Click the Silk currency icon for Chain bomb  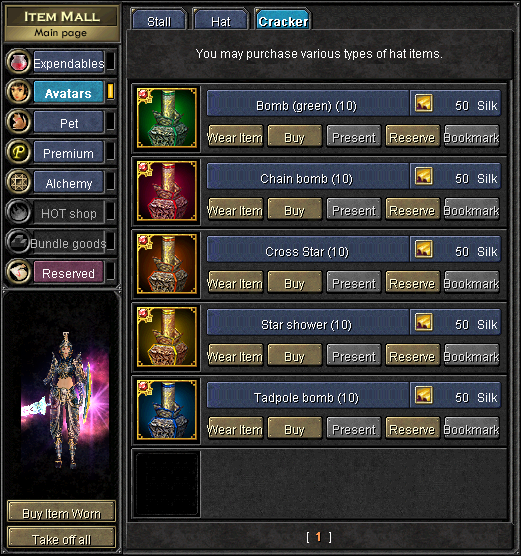423,176
